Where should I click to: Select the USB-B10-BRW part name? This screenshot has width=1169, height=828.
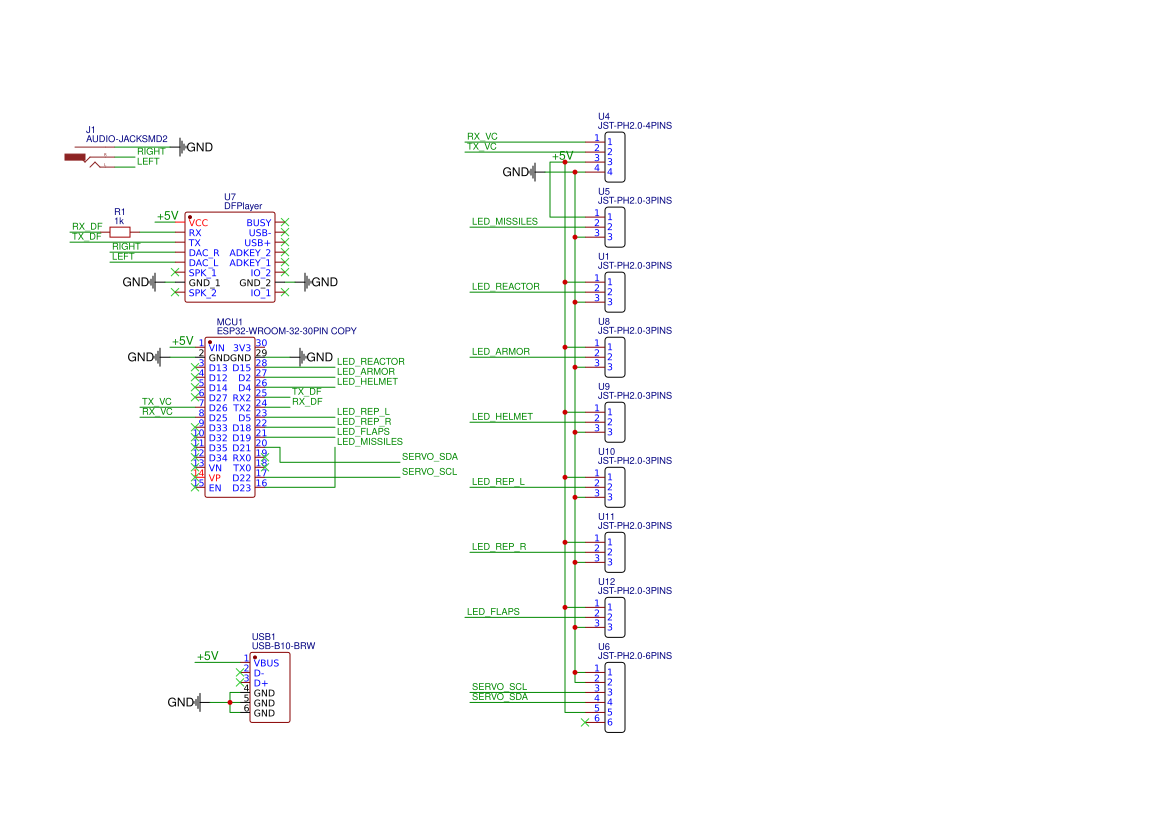pyautogui.click(x=283, y=646)
